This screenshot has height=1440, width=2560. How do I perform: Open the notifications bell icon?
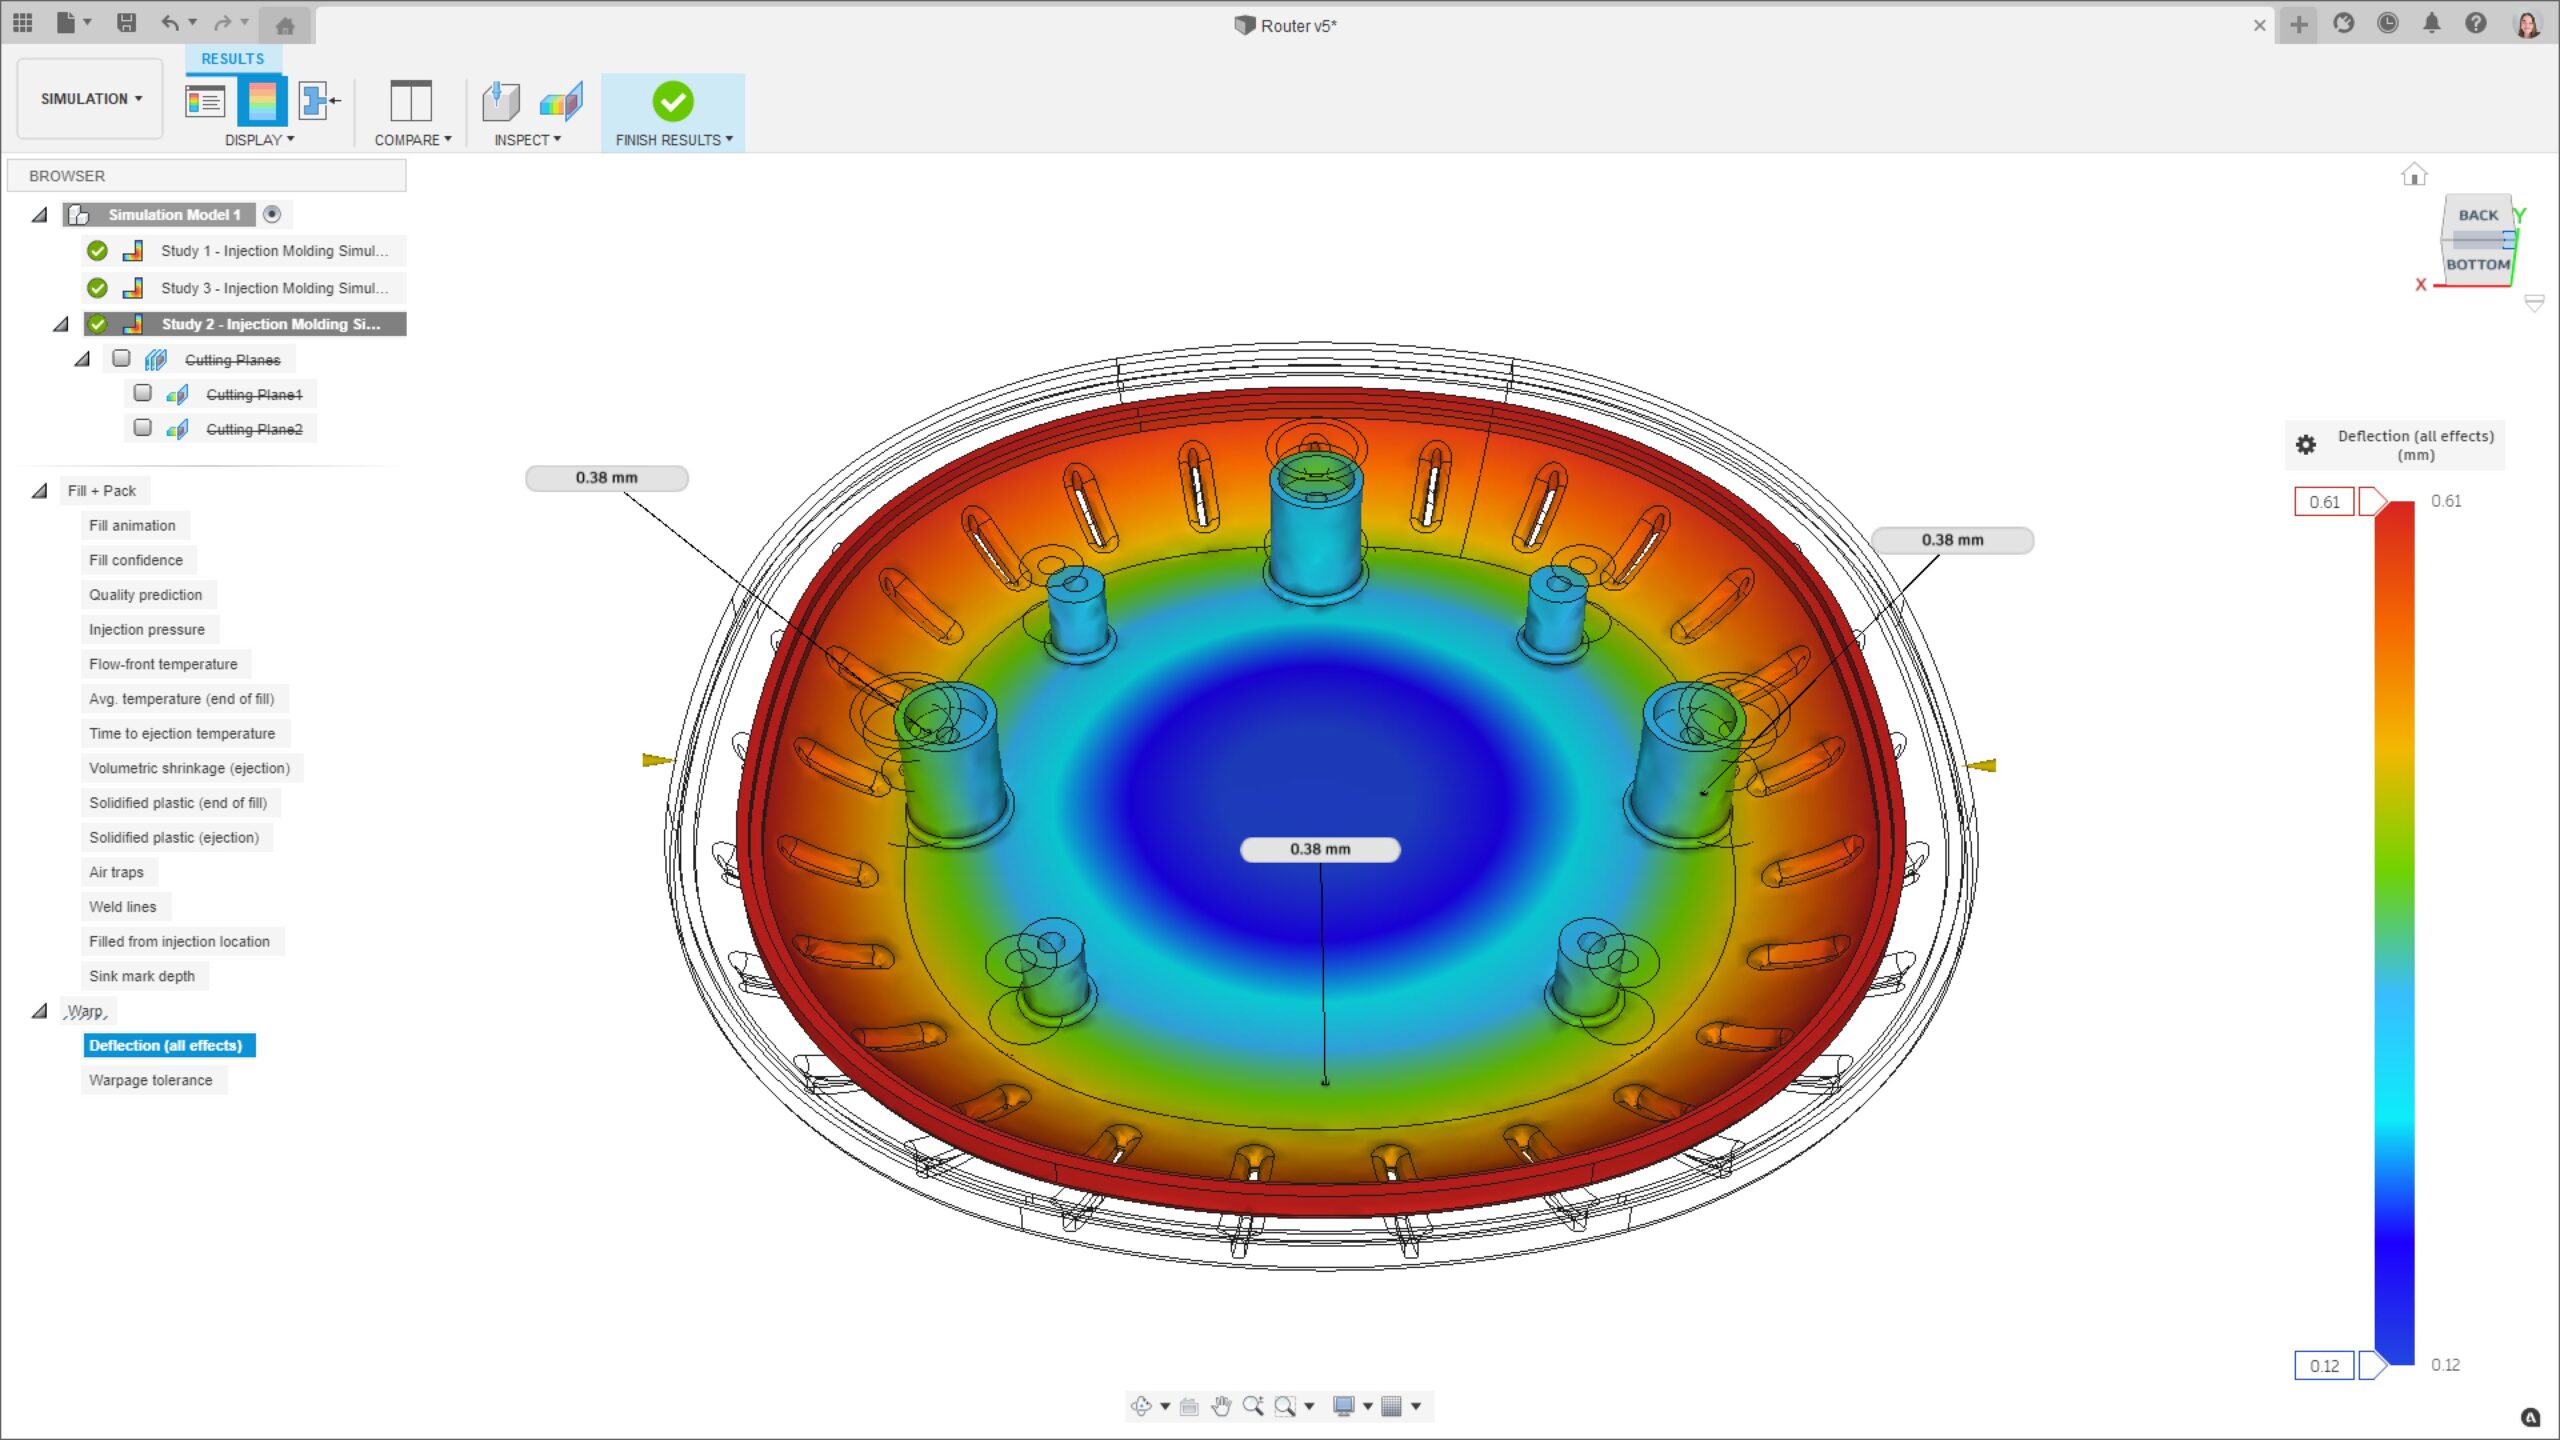click(x=2432, y=24)
